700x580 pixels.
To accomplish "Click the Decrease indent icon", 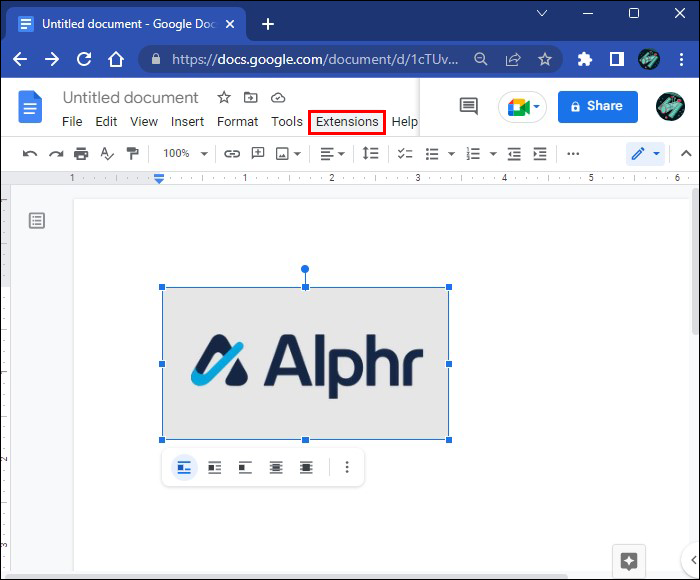I will click(514, 154).
